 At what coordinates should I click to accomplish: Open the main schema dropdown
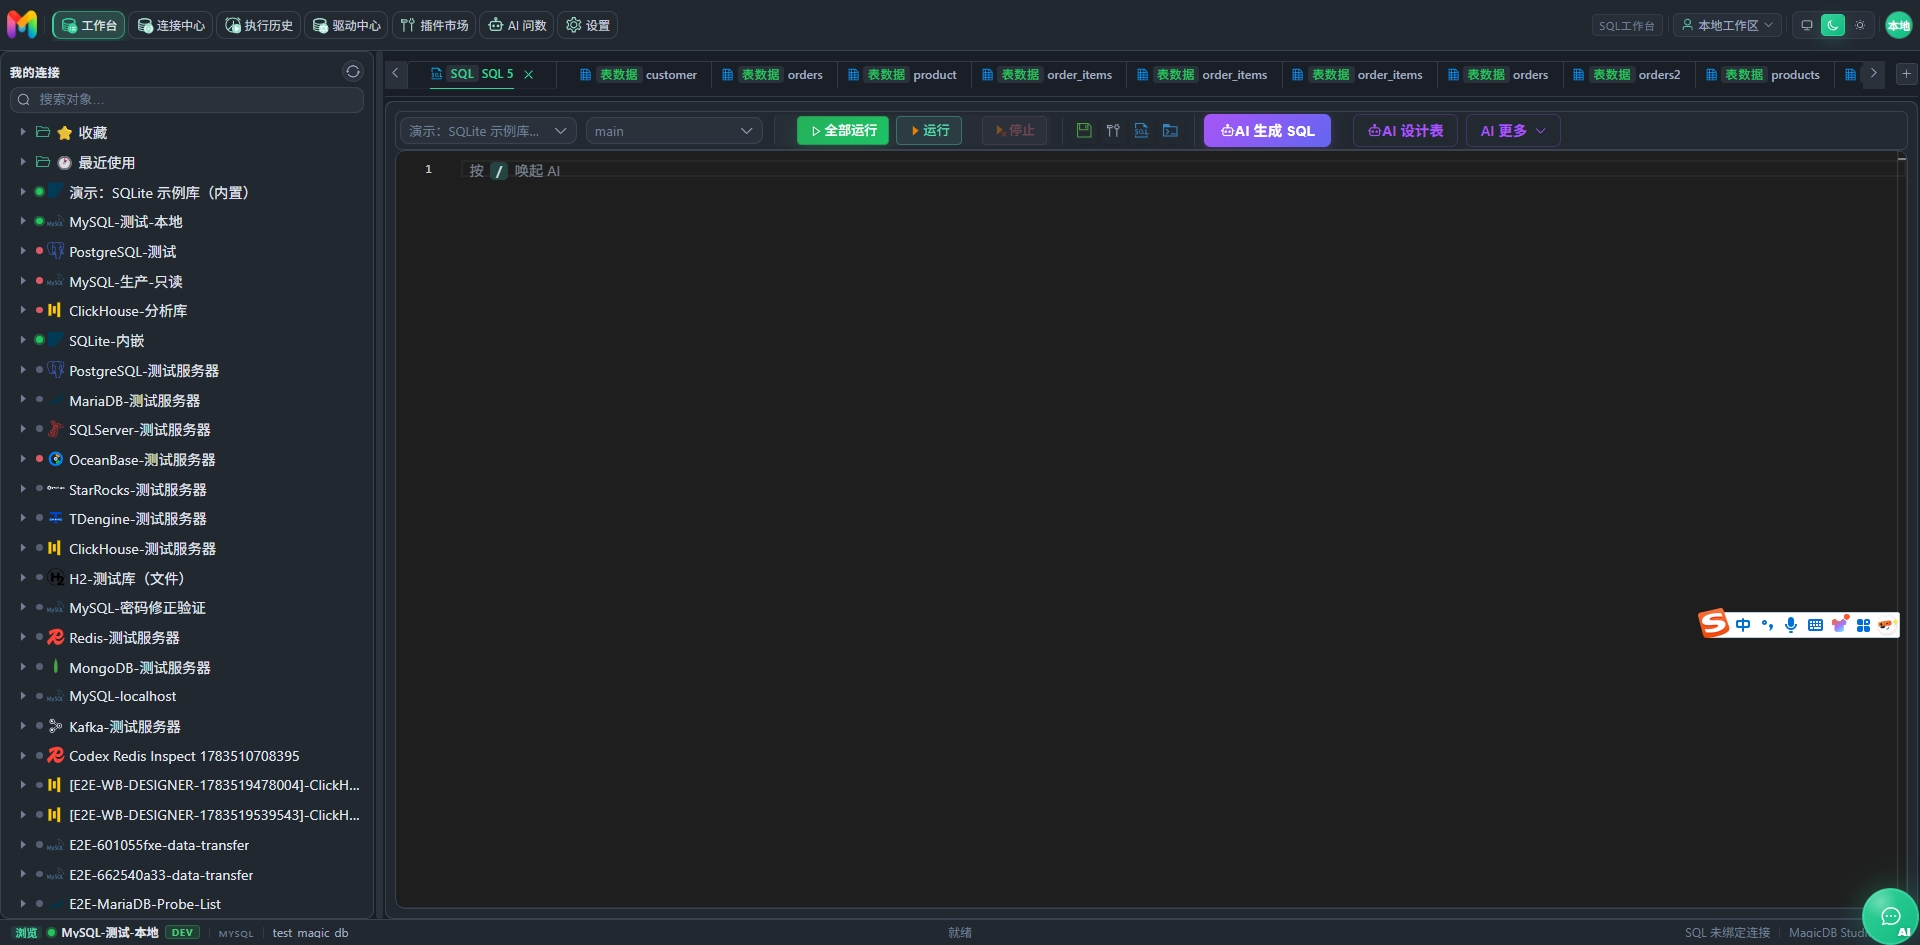[674, 131]
